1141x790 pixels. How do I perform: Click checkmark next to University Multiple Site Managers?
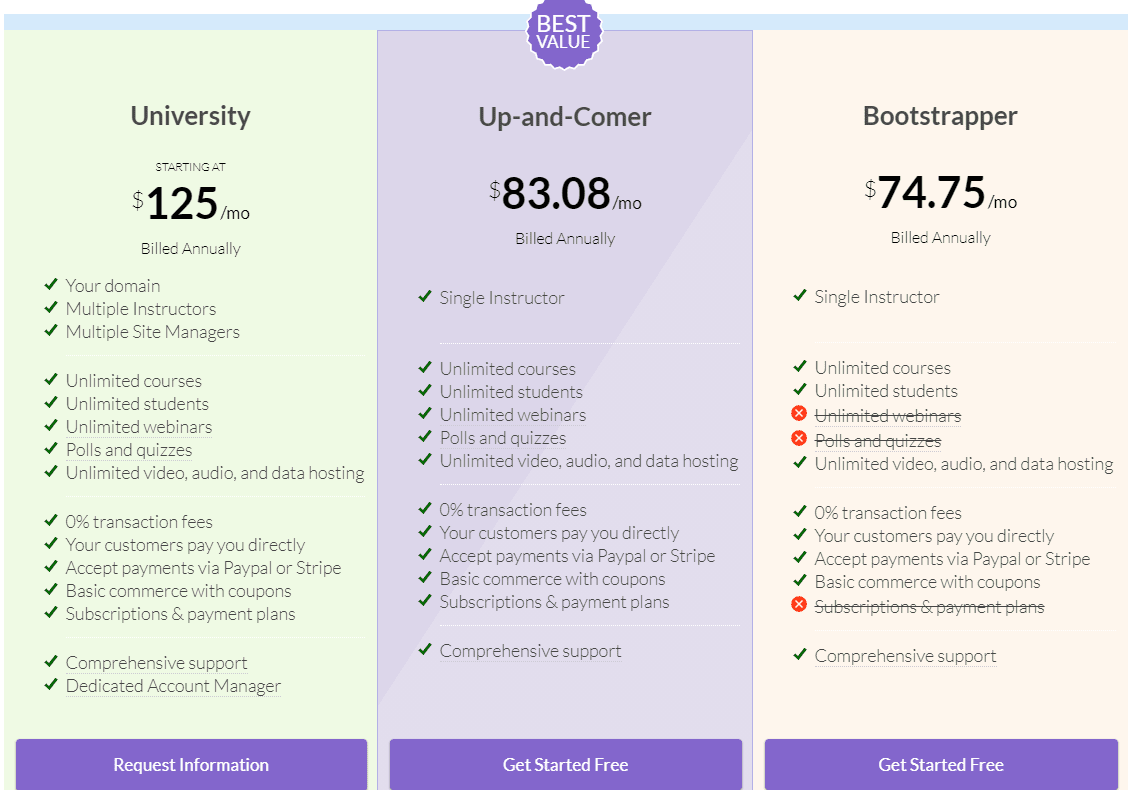pyautogui.click(x=51, y=331)
